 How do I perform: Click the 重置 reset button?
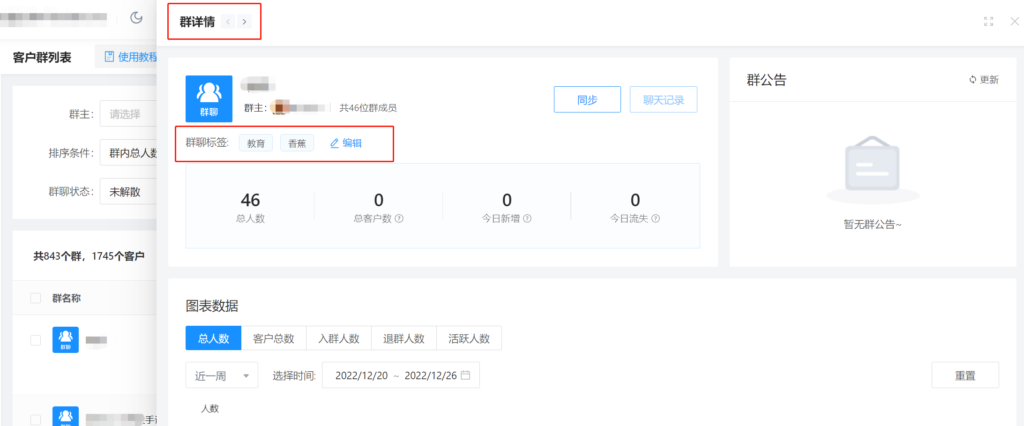965,375
